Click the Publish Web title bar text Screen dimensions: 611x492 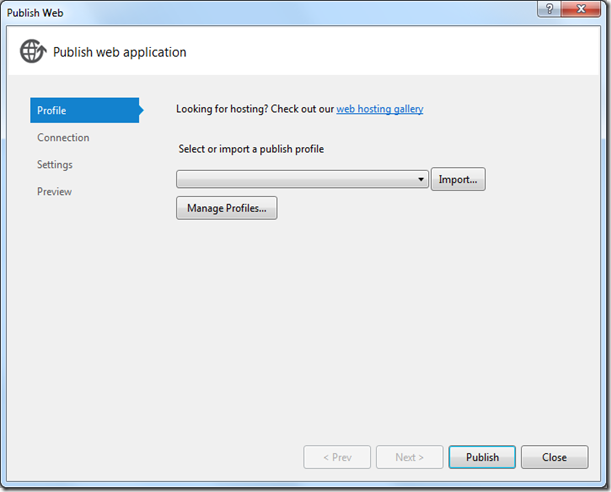[36, 11]
